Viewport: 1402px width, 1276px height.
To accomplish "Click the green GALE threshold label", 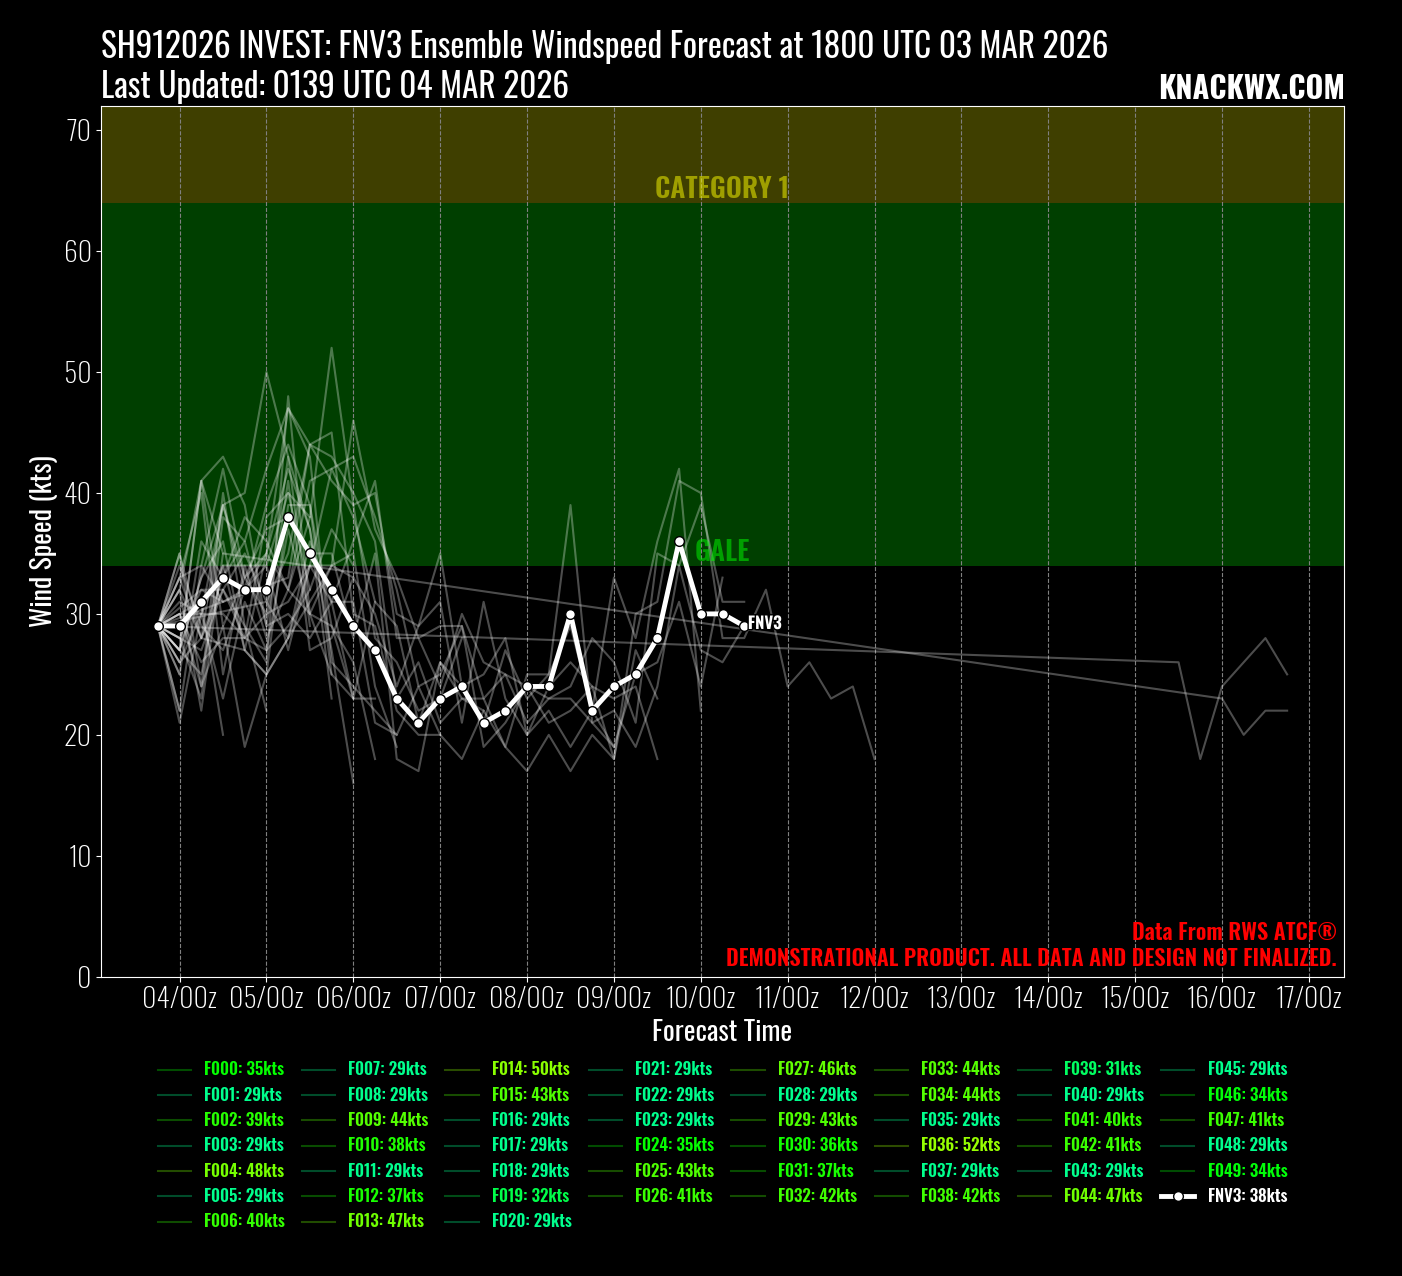I will [x=722, y=551].
